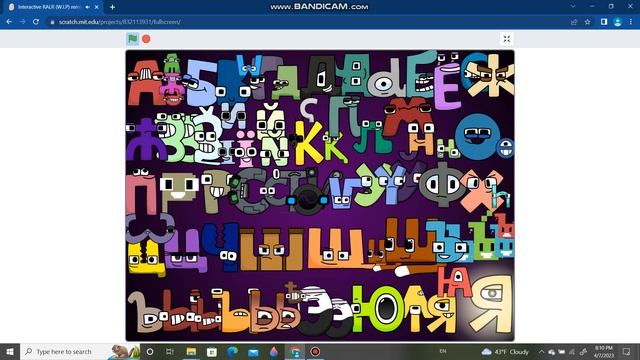Show hidden system tray icons

[x=541, y=351]
